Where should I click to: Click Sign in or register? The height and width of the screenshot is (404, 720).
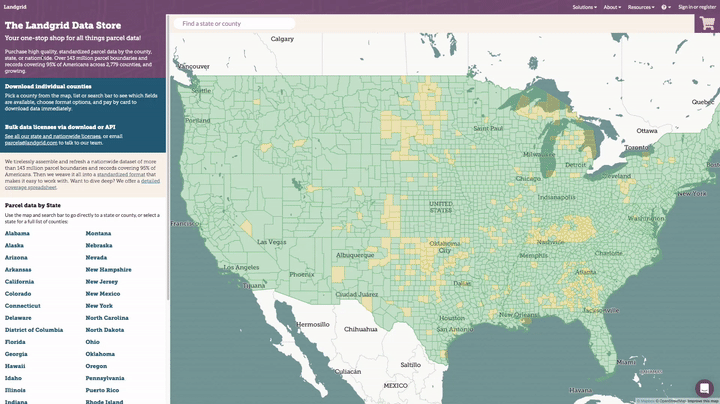pyautogui.click(x=697, y=7)
